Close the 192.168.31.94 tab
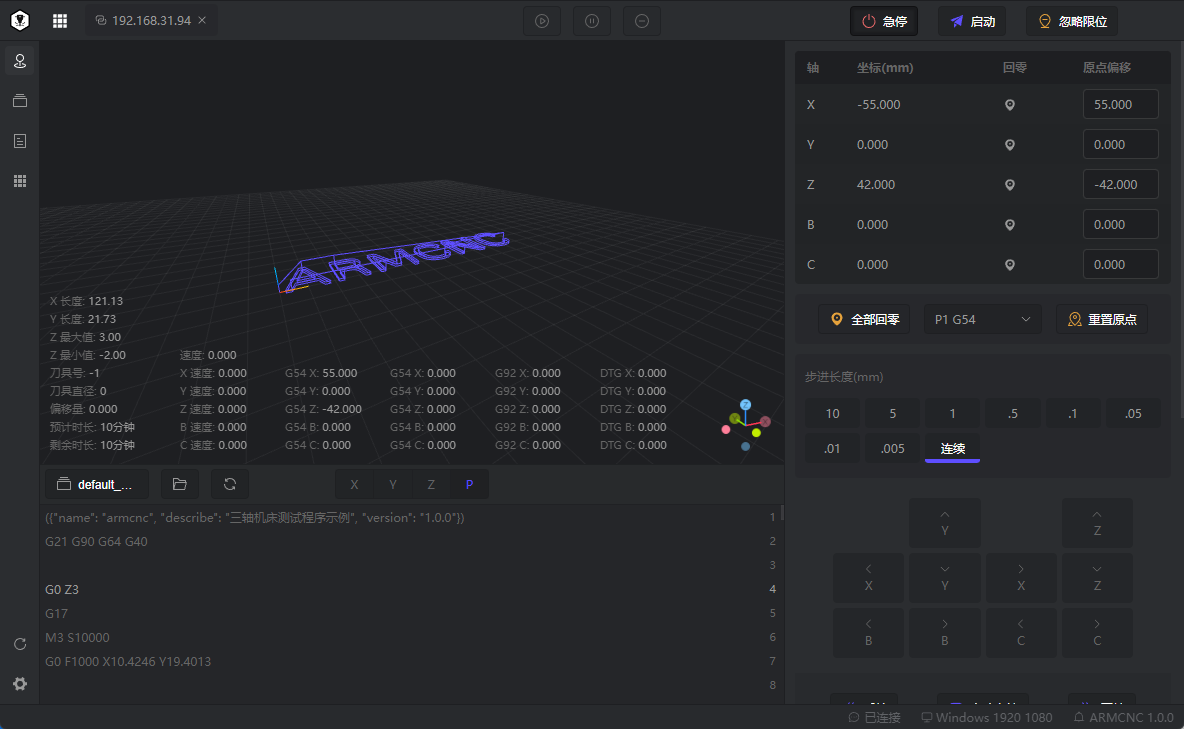 pos(202,20)
